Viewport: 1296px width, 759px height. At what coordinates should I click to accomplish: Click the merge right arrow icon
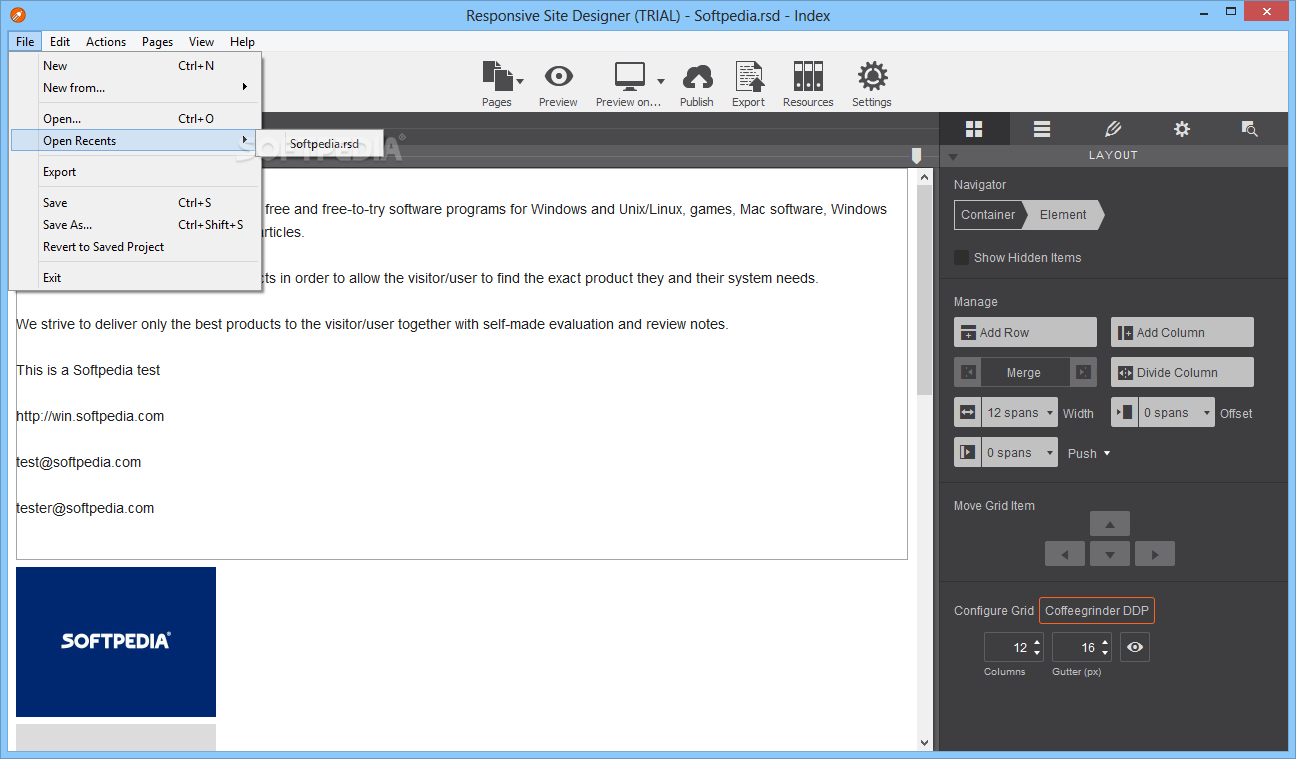(x=1083, y=372)
